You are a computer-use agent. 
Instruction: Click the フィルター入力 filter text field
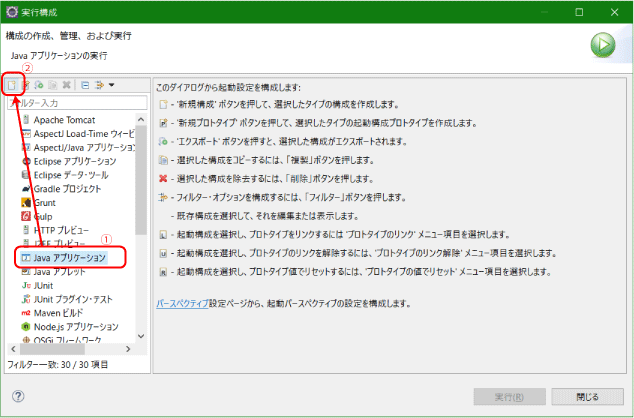77,103
